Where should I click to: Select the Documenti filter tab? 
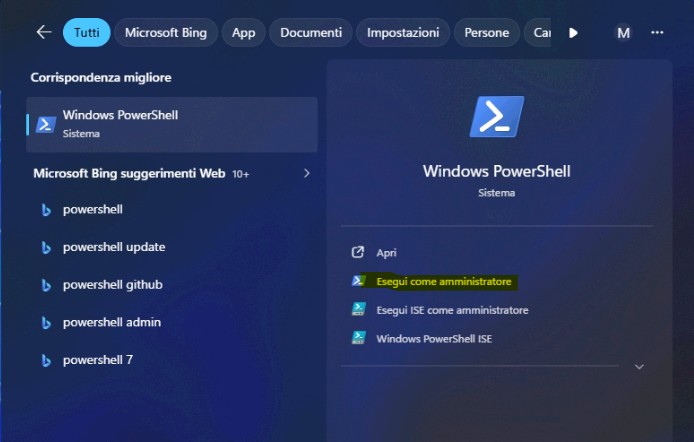click(x=311, y=32)
